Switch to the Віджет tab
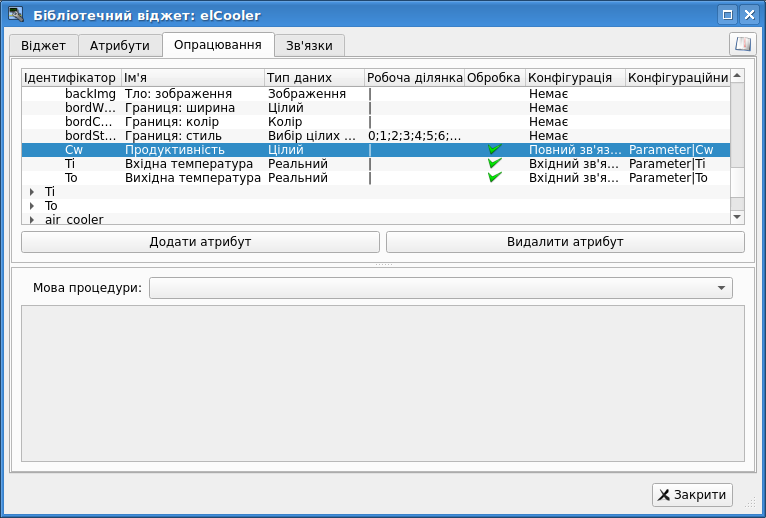The width and height of the screenshot is (766, 518). [x=43, y=46]
